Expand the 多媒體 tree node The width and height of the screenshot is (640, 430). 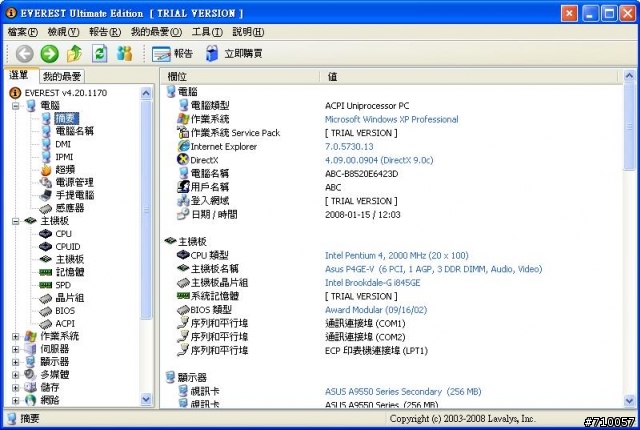click(16, 375)
